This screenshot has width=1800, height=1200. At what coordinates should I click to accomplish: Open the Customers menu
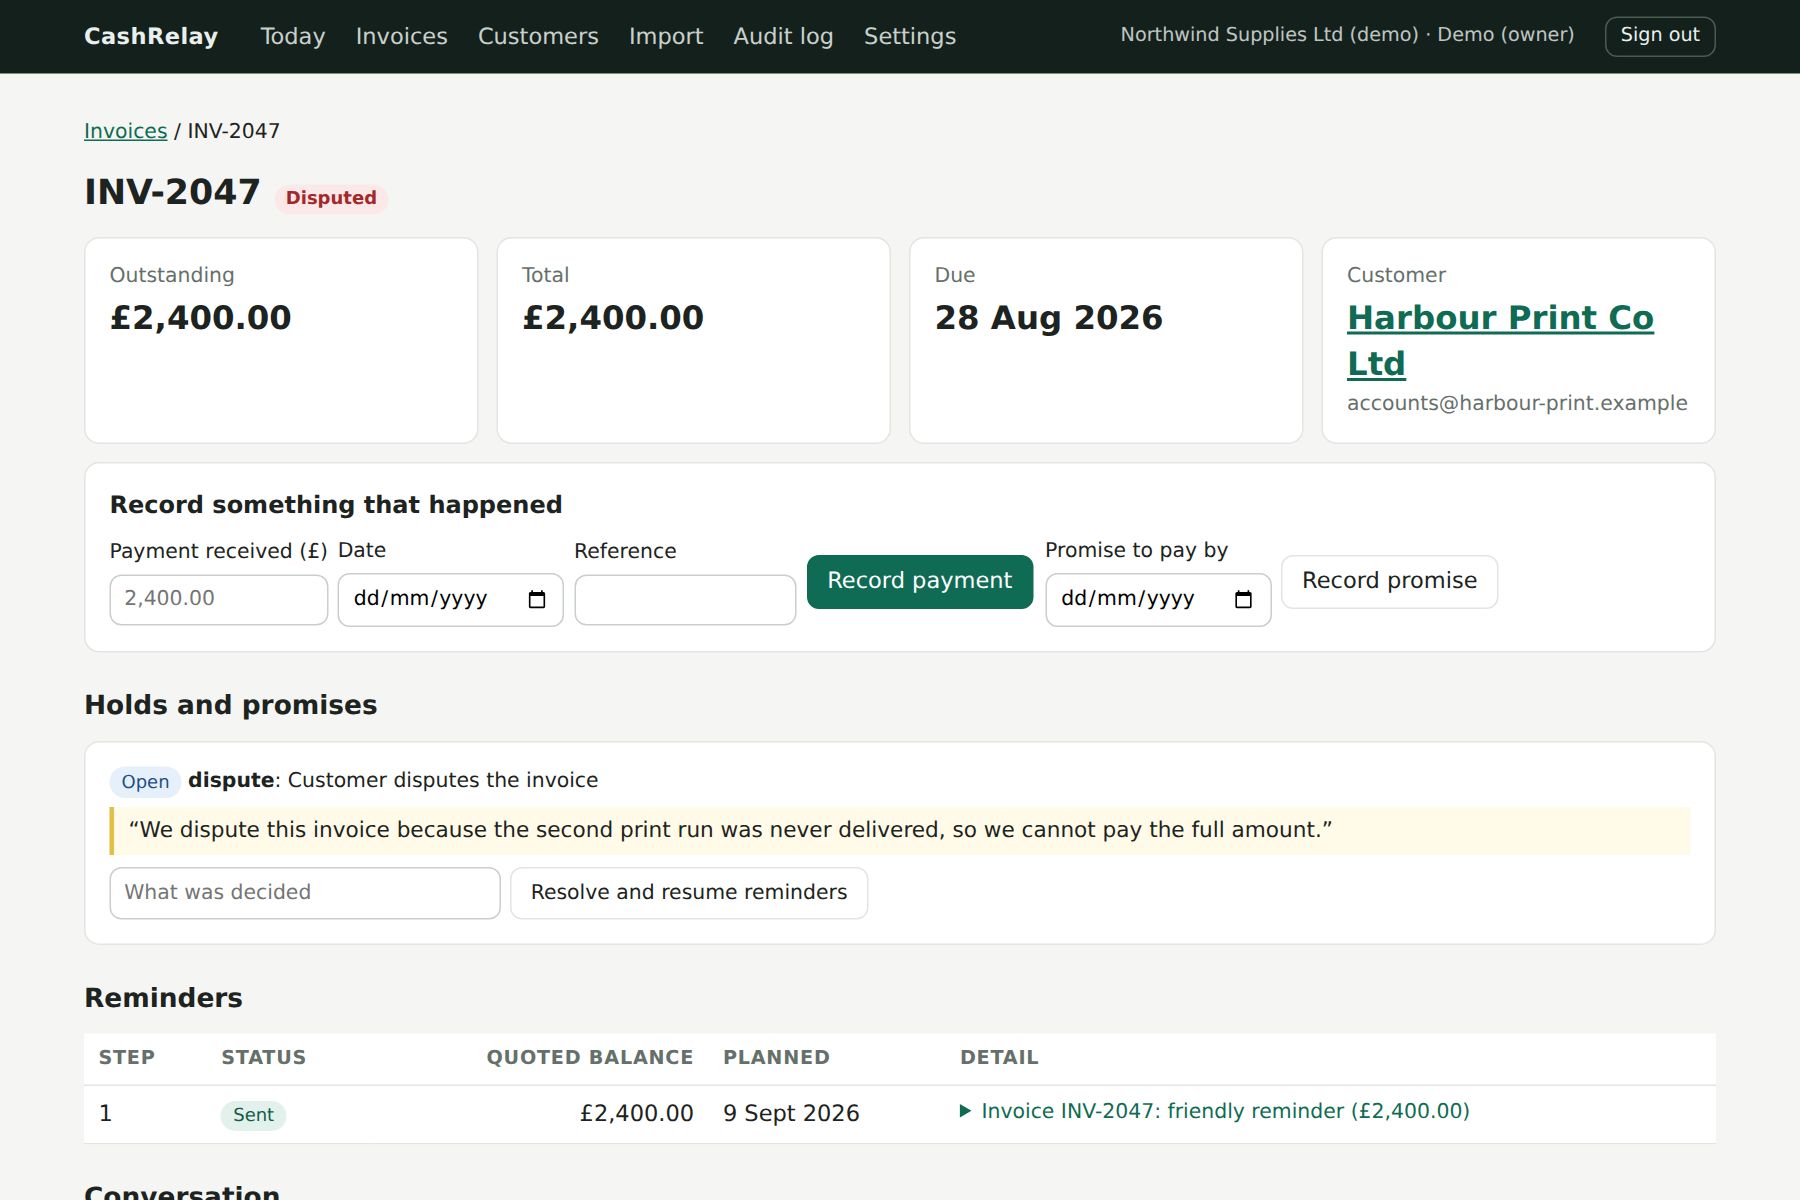(538, 36)
